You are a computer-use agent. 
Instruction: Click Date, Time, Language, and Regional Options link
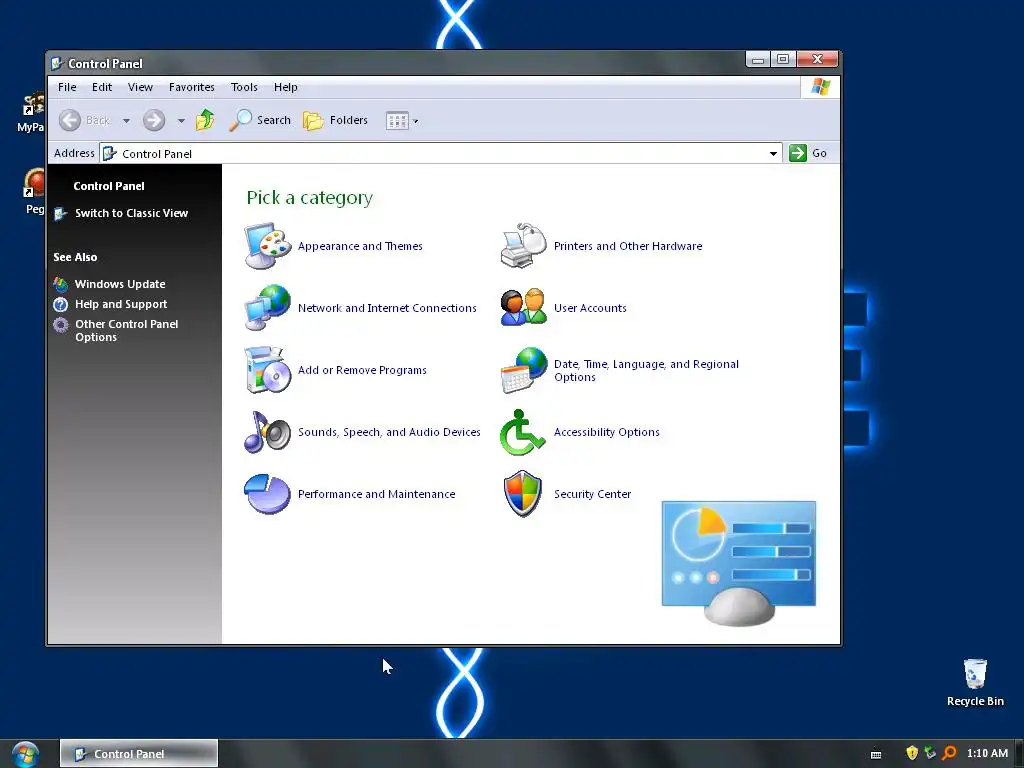pyautogui.click(x=647, y=370)
